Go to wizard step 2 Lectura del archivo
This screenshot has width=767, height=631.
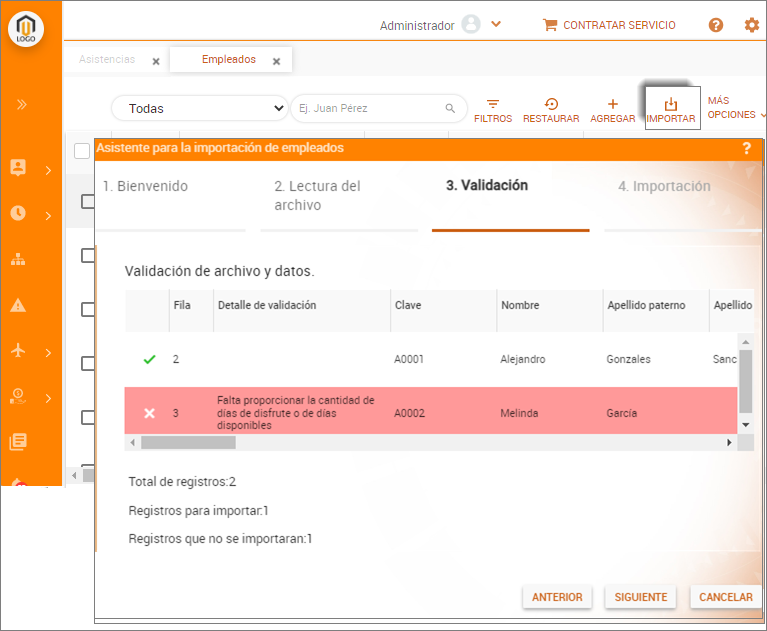(x=318, y=195)
